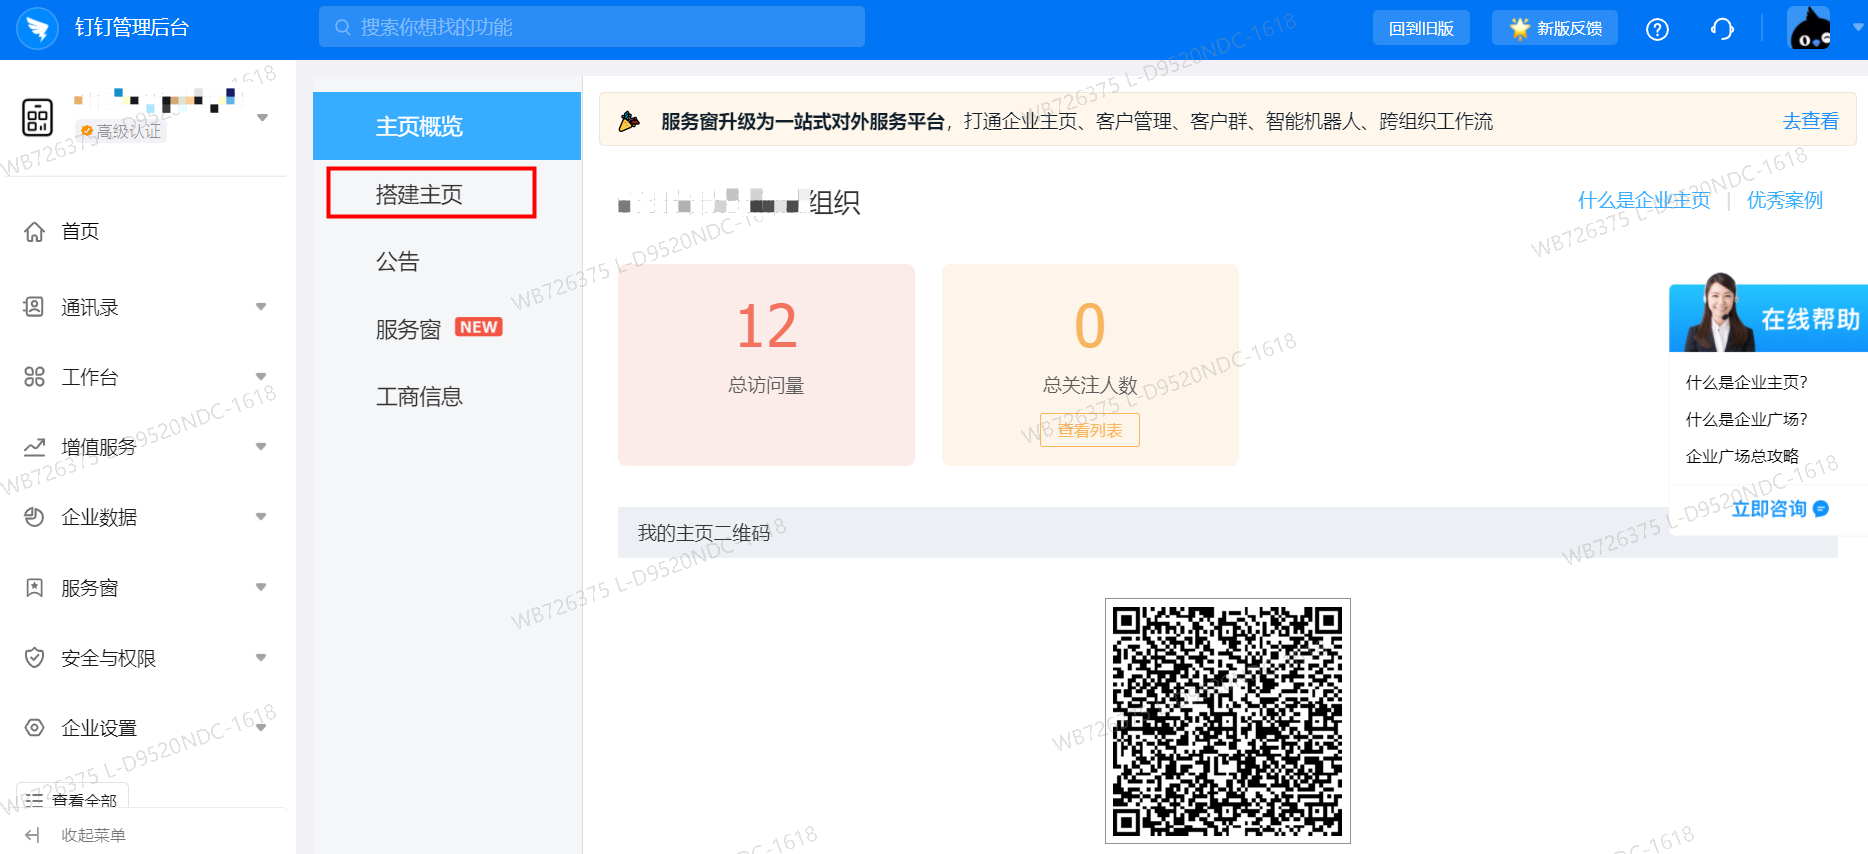Click the 收起菜单 collapse arrow icon
The height and width of the screenshot is (854, 1868).
click(x=32, y=835)
